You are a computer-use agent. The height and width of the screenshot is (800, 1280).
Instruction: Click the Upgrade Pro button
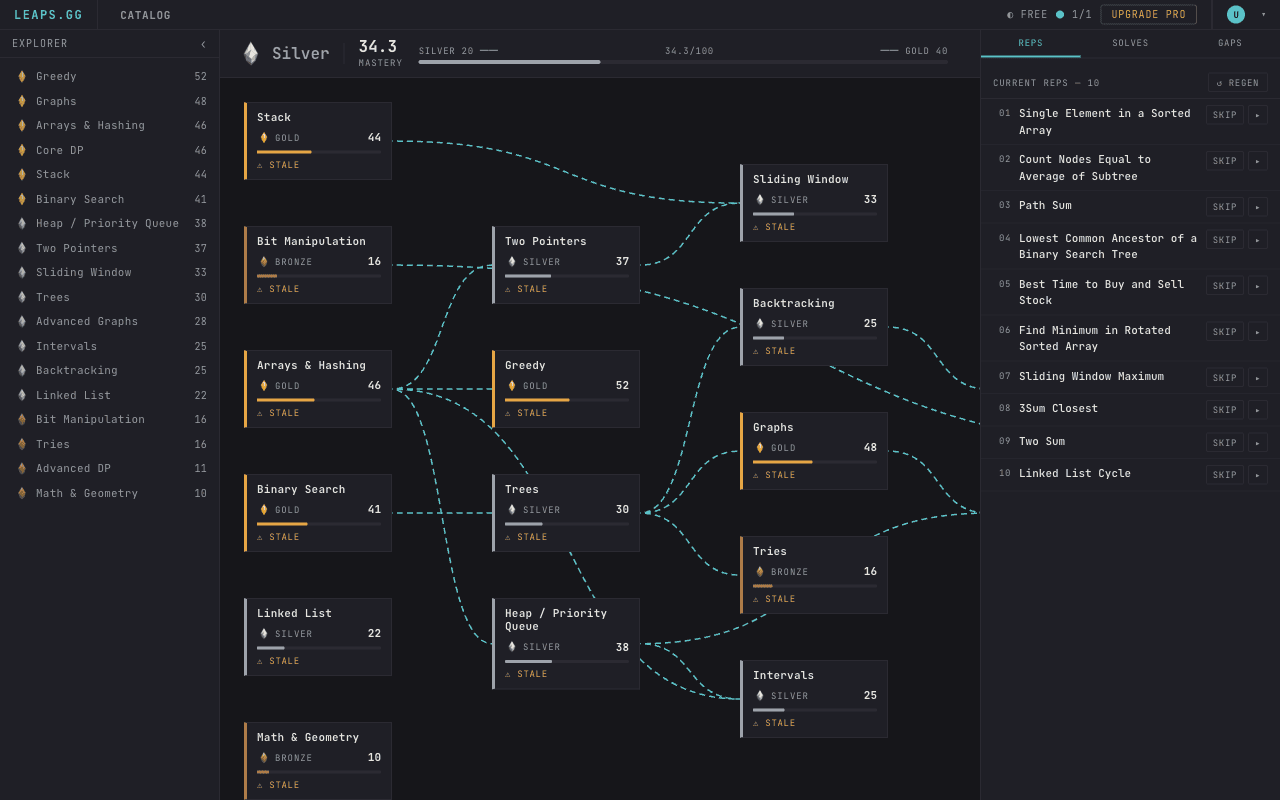[x=1148, y=15]
